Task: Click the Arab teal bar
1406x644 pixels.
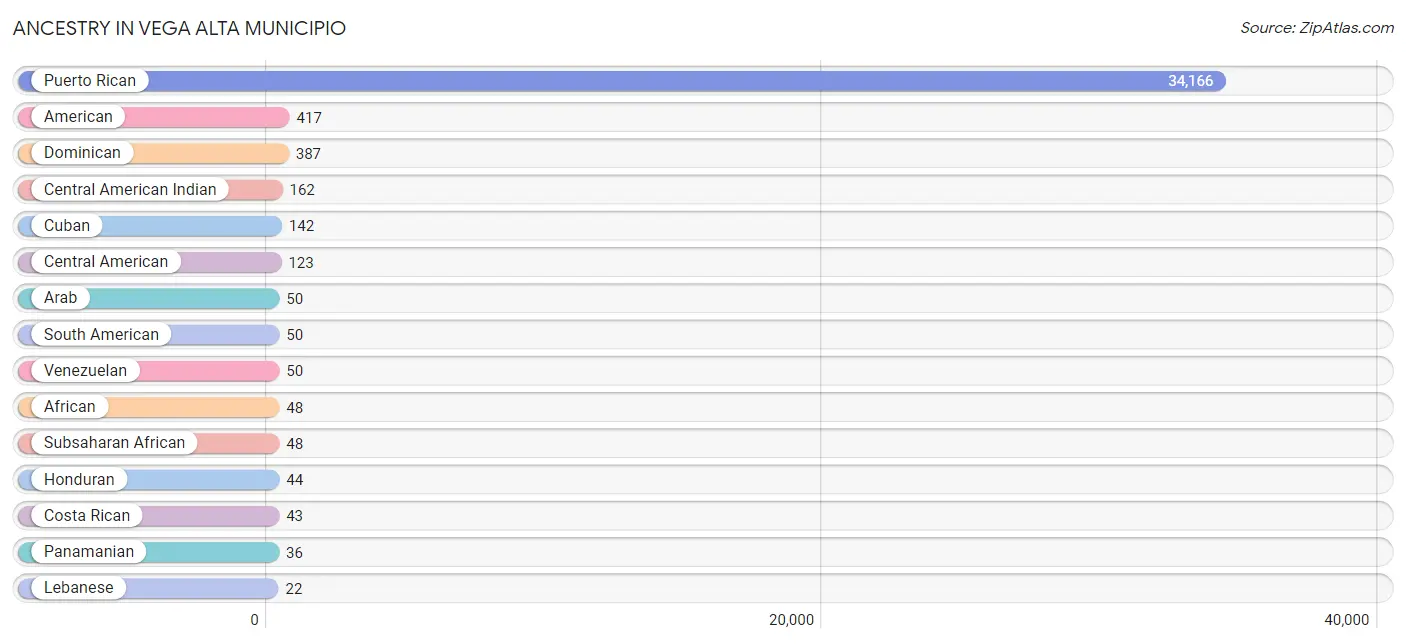Action: (x=148, y=298)
